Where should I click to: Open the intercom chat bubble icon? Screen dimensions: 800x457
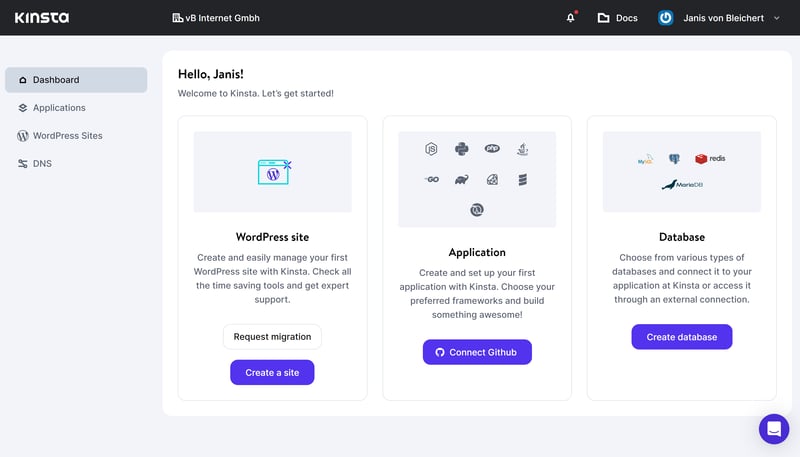click(x=773, y=429)
